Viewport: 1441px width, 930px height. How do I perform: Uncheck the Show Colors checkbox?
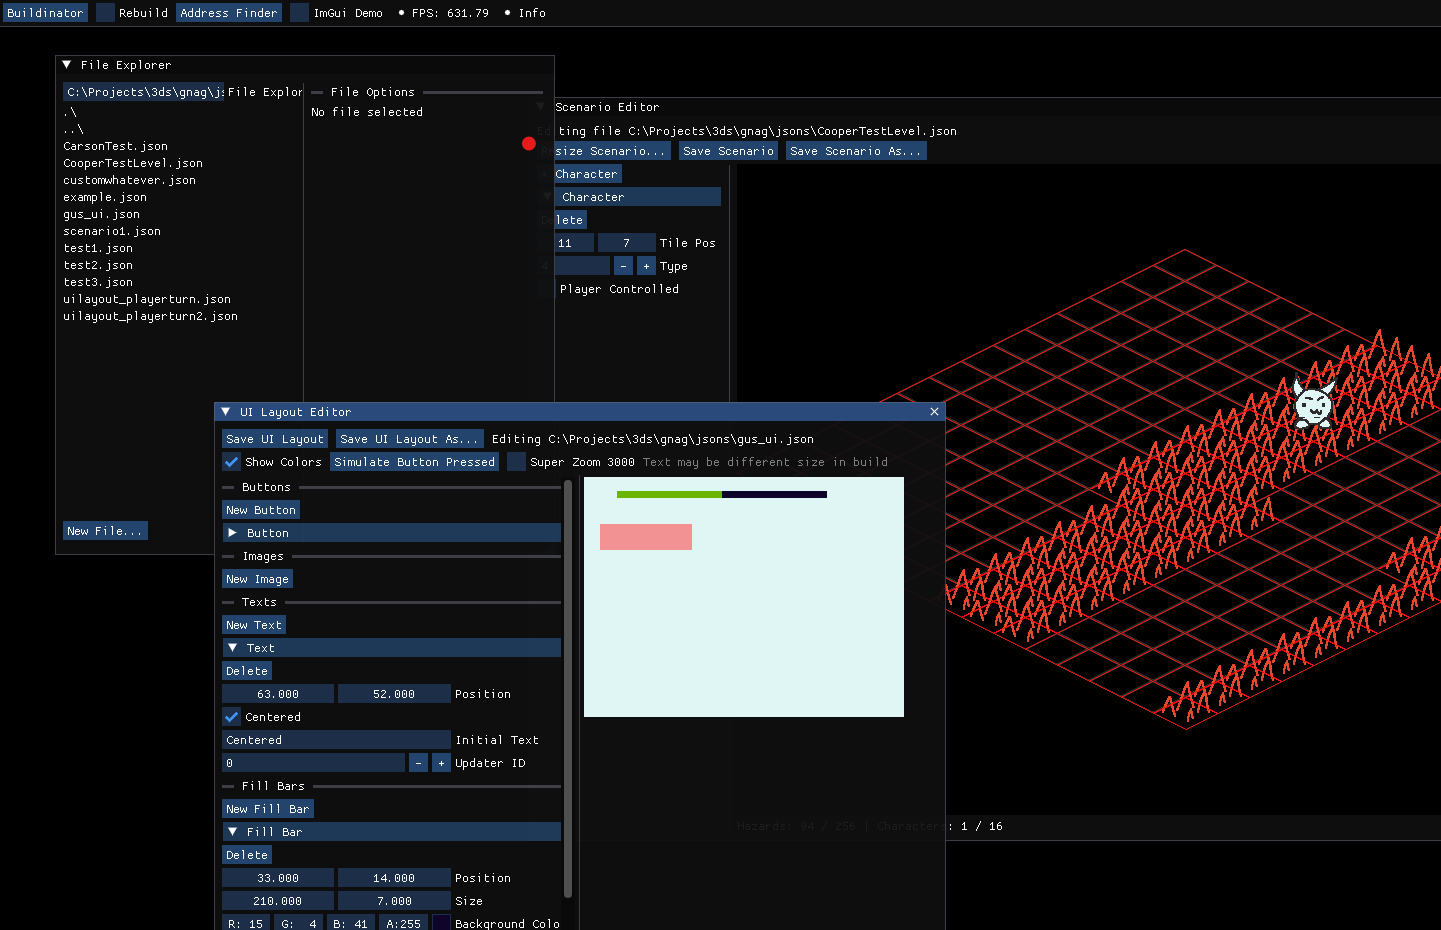point(232,462)
